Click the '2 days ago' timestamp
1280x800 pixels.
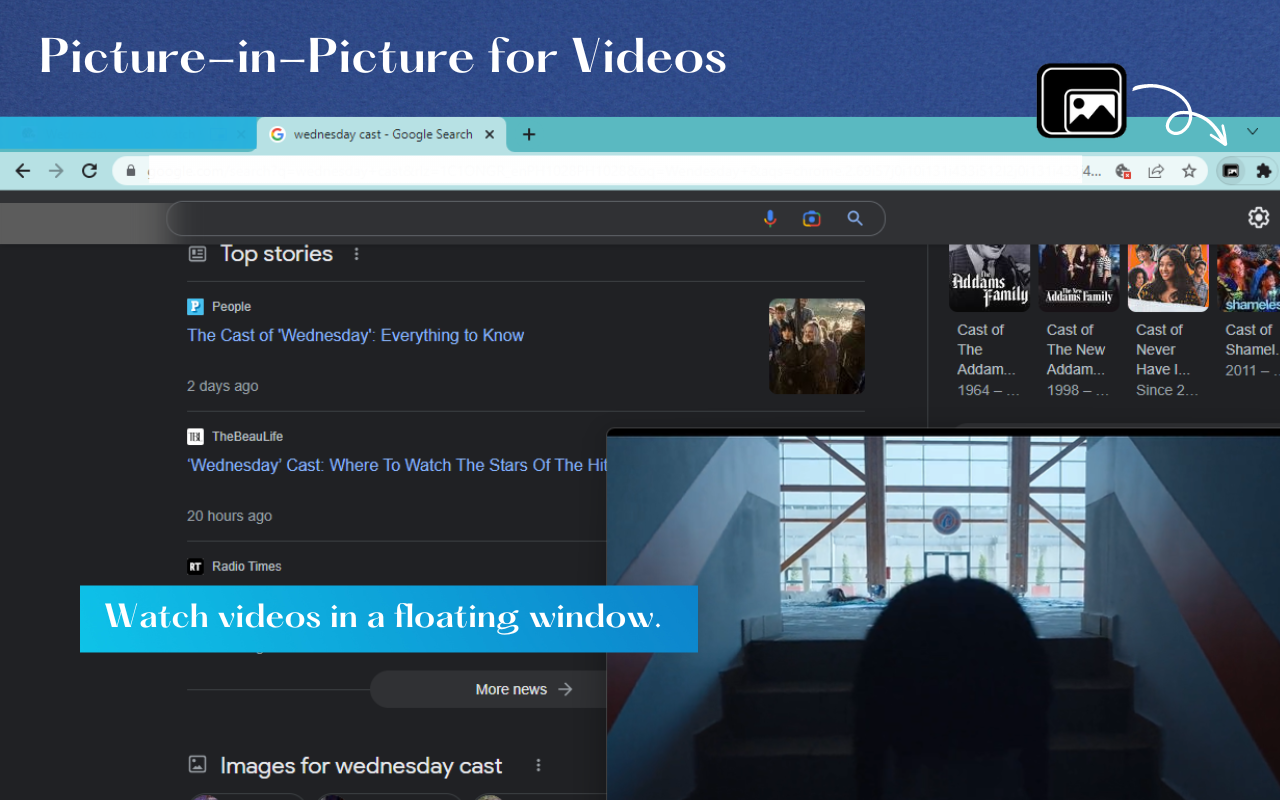coord(222,386)
